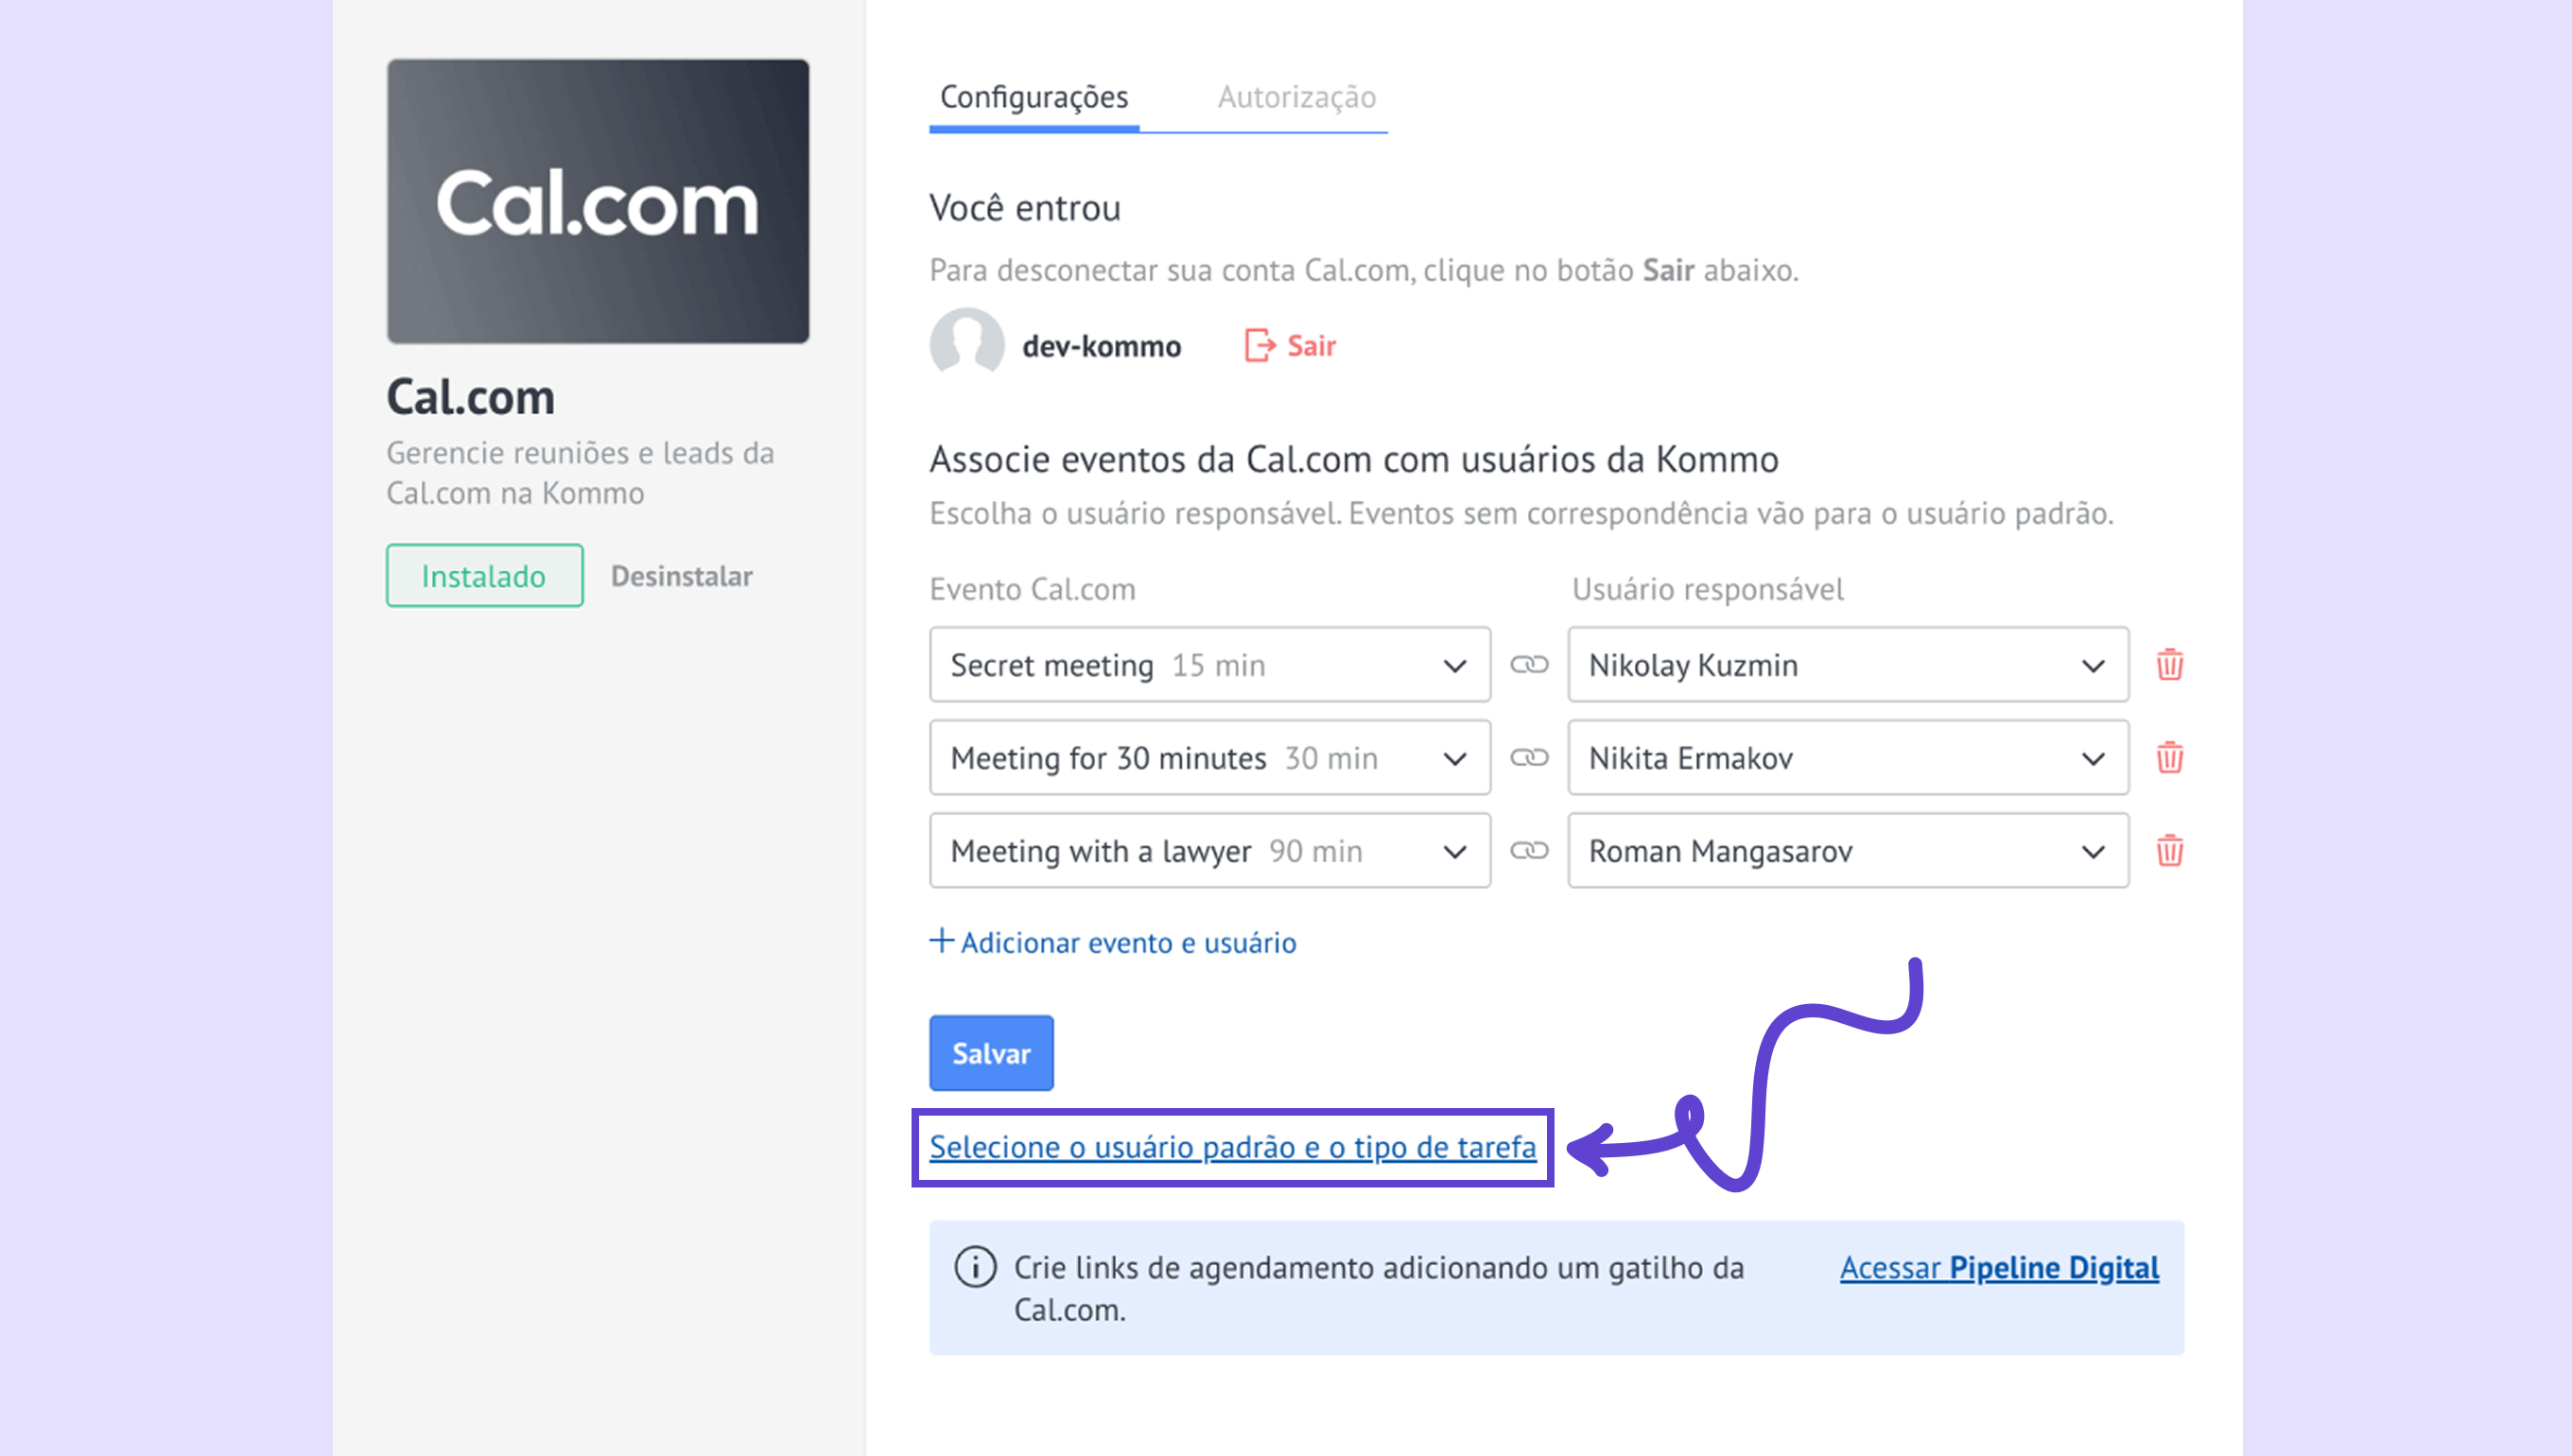Click link icon beside Secret meeting

tap(1529, 665)
